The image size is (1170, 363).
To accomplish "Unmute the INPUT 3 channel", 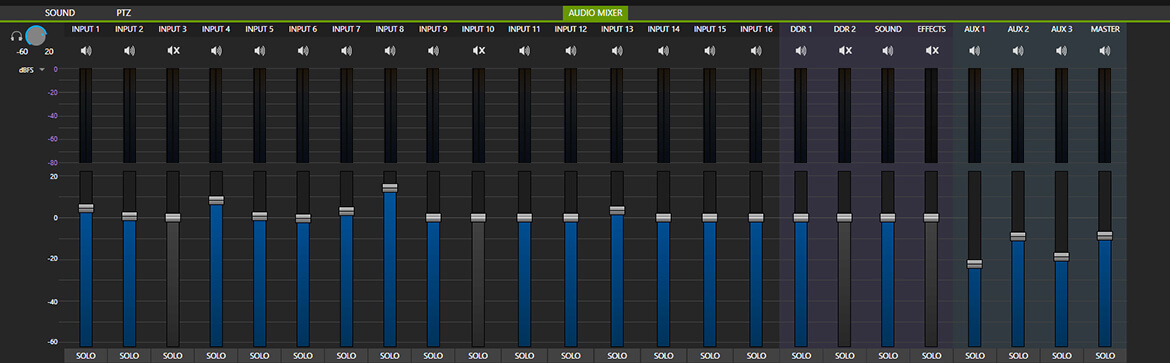I will point(173,51).
